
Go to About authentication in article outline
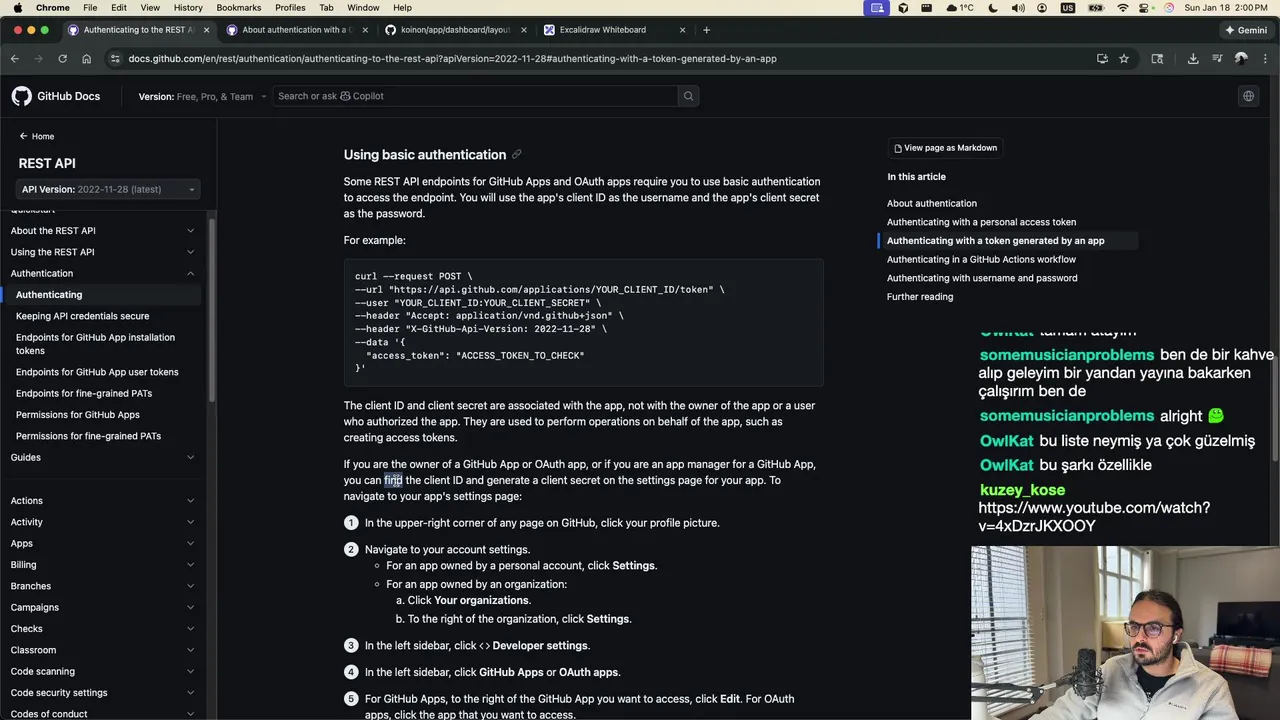coord(932,203)
